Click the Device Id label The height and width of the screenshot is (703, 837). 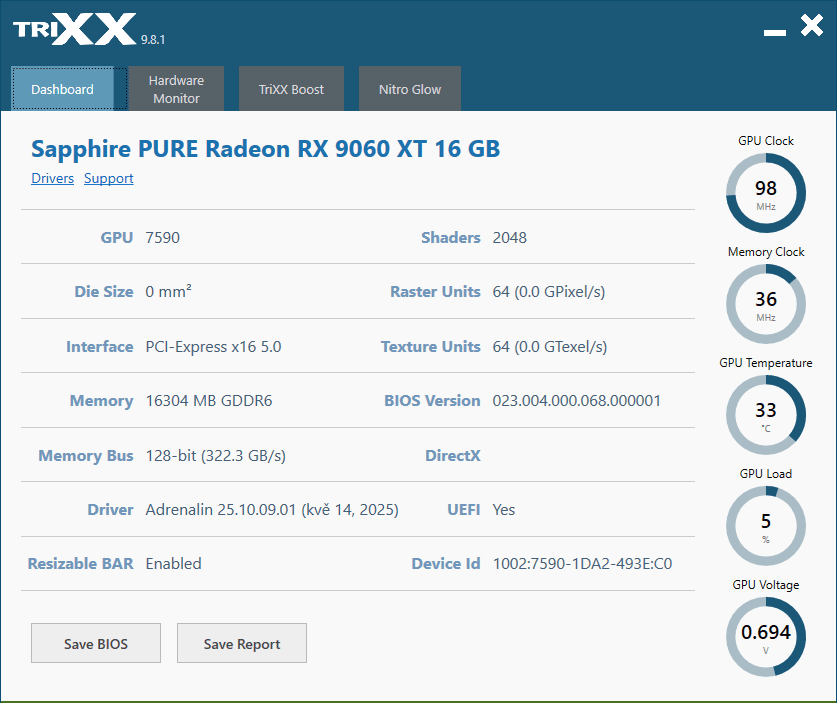pos(446,564)
